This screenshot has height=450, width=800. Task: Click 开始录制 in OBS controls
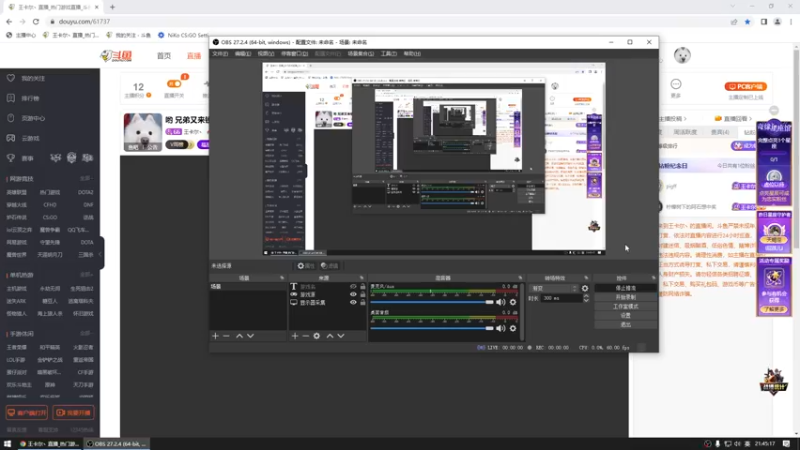[x=626, y=297]
